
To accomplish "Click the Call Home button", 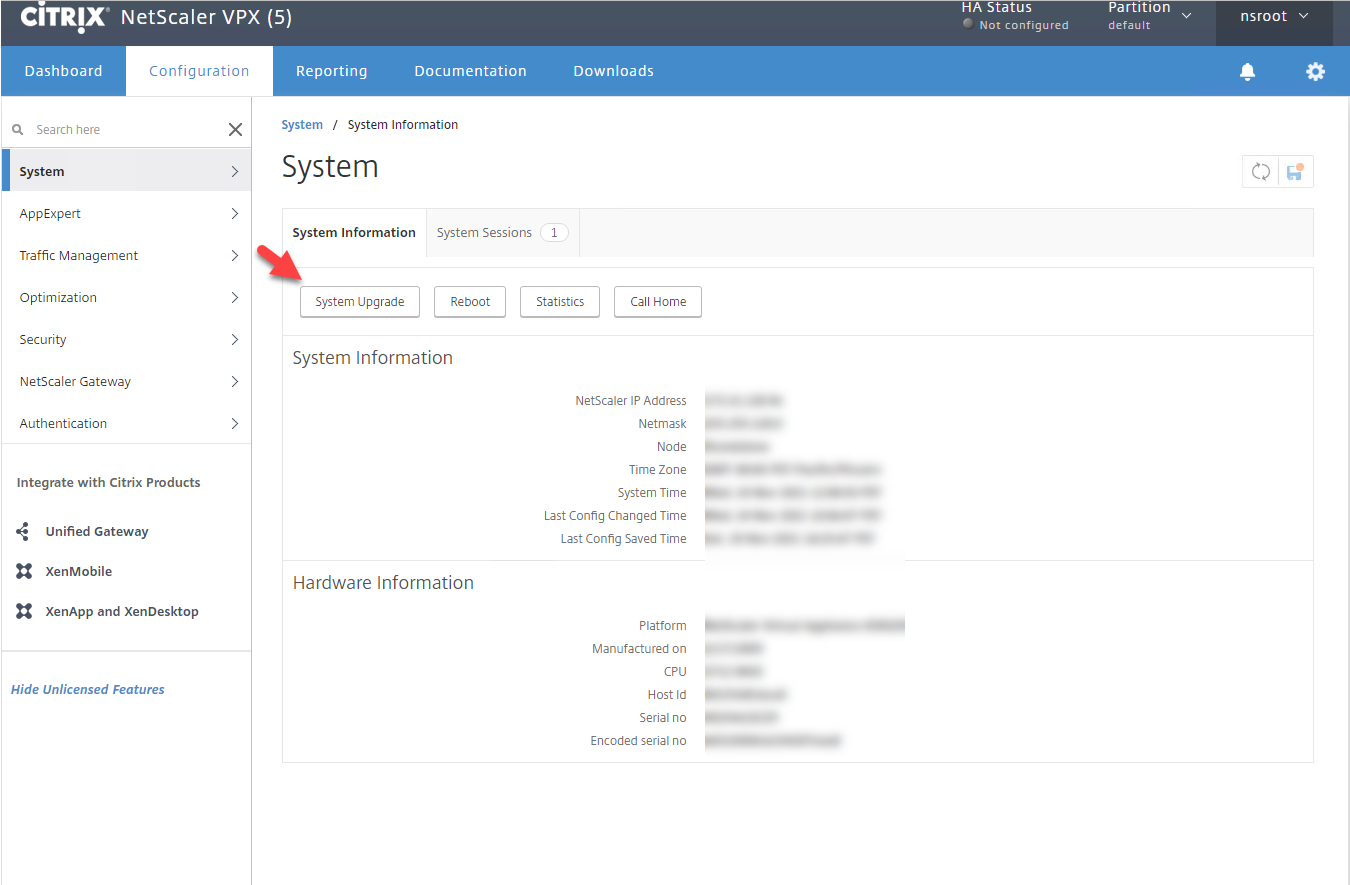I will (658, 301).
